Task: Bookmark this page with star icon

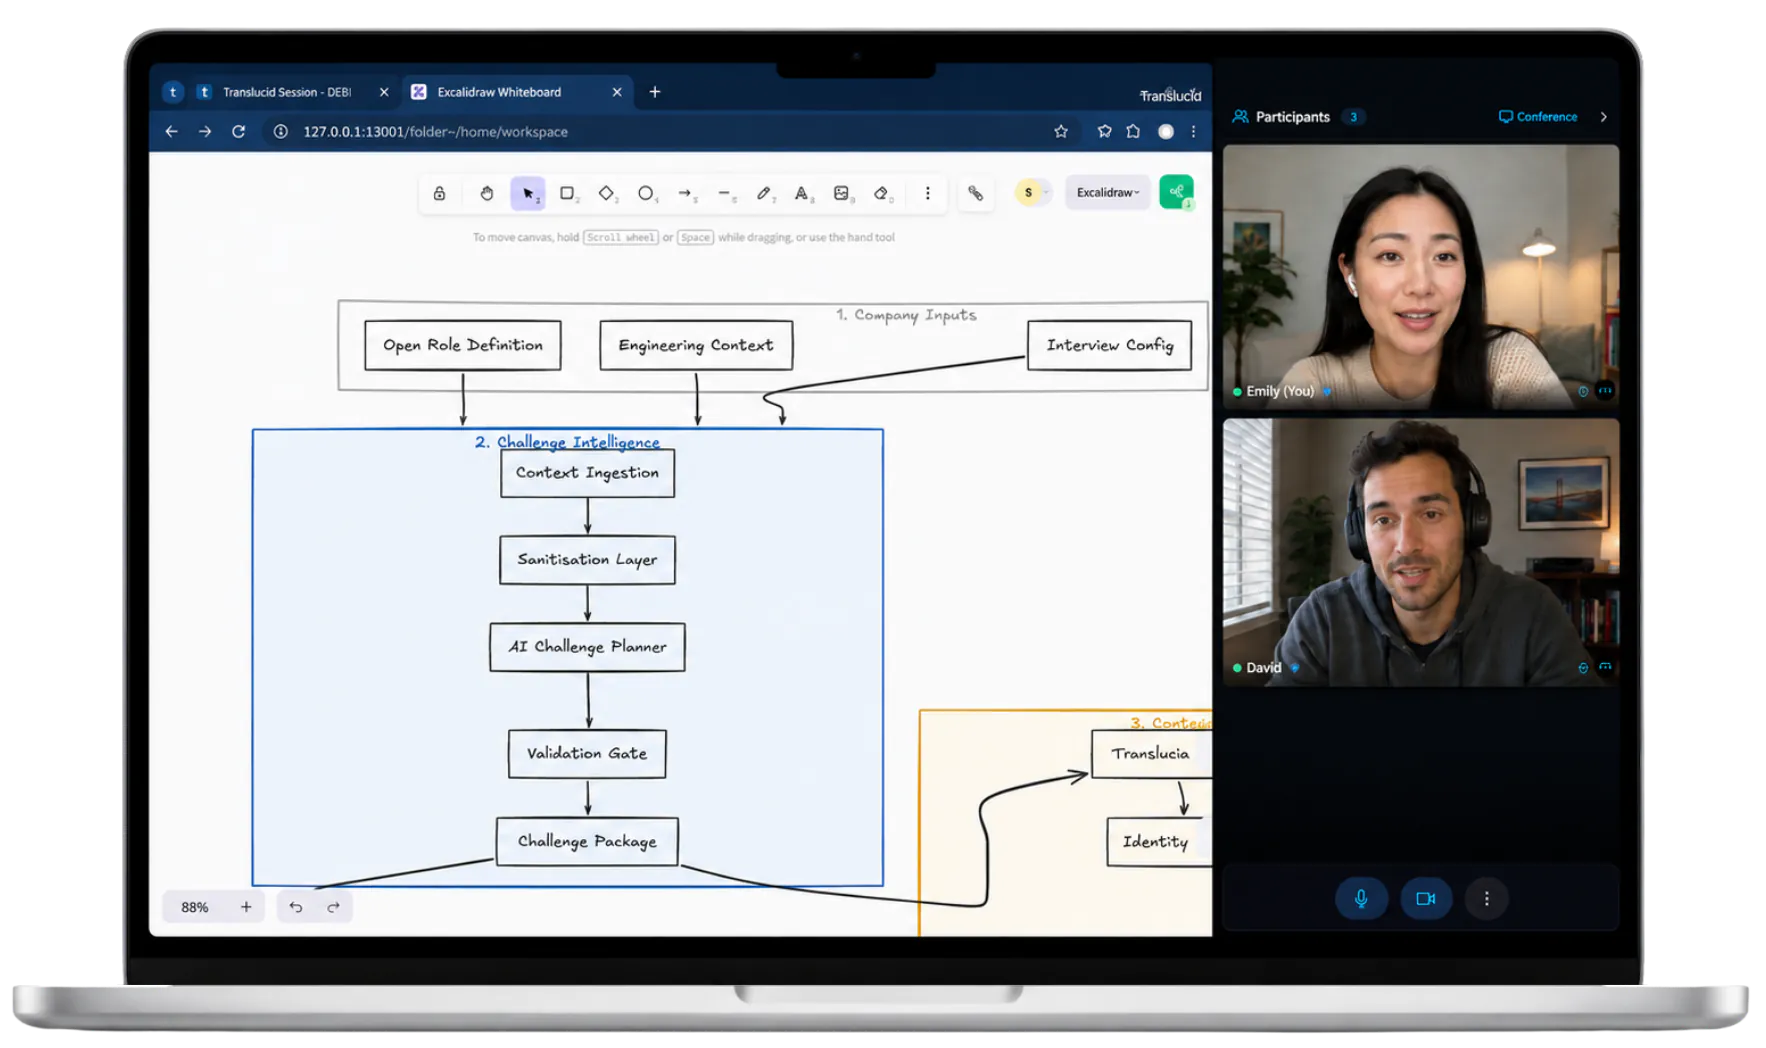Action: click(1061, 131)
